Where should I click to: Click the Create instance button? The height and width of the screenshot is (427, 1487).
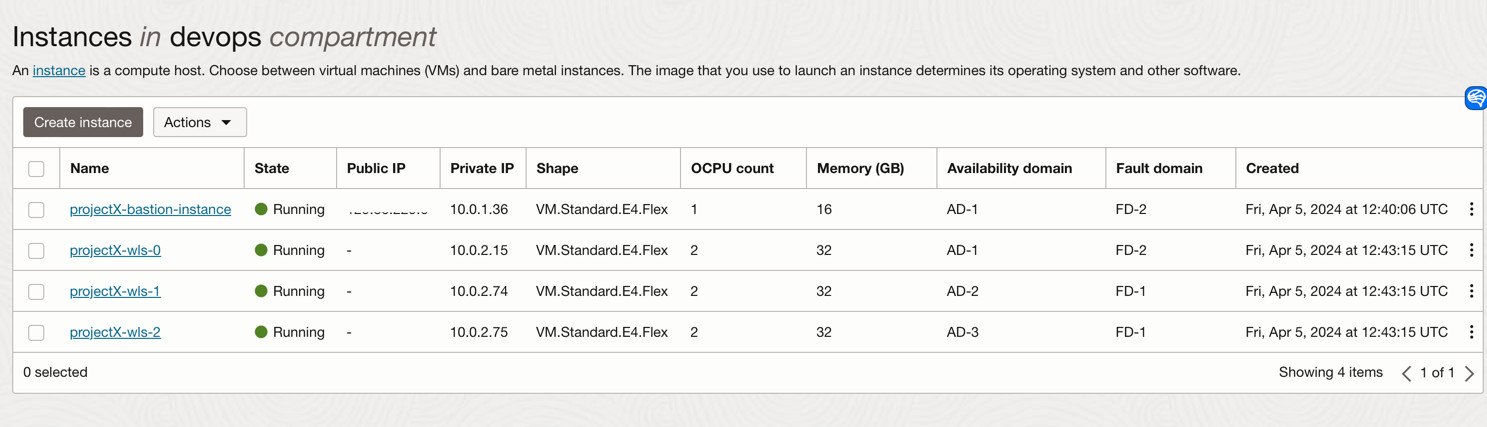[83, 122]
